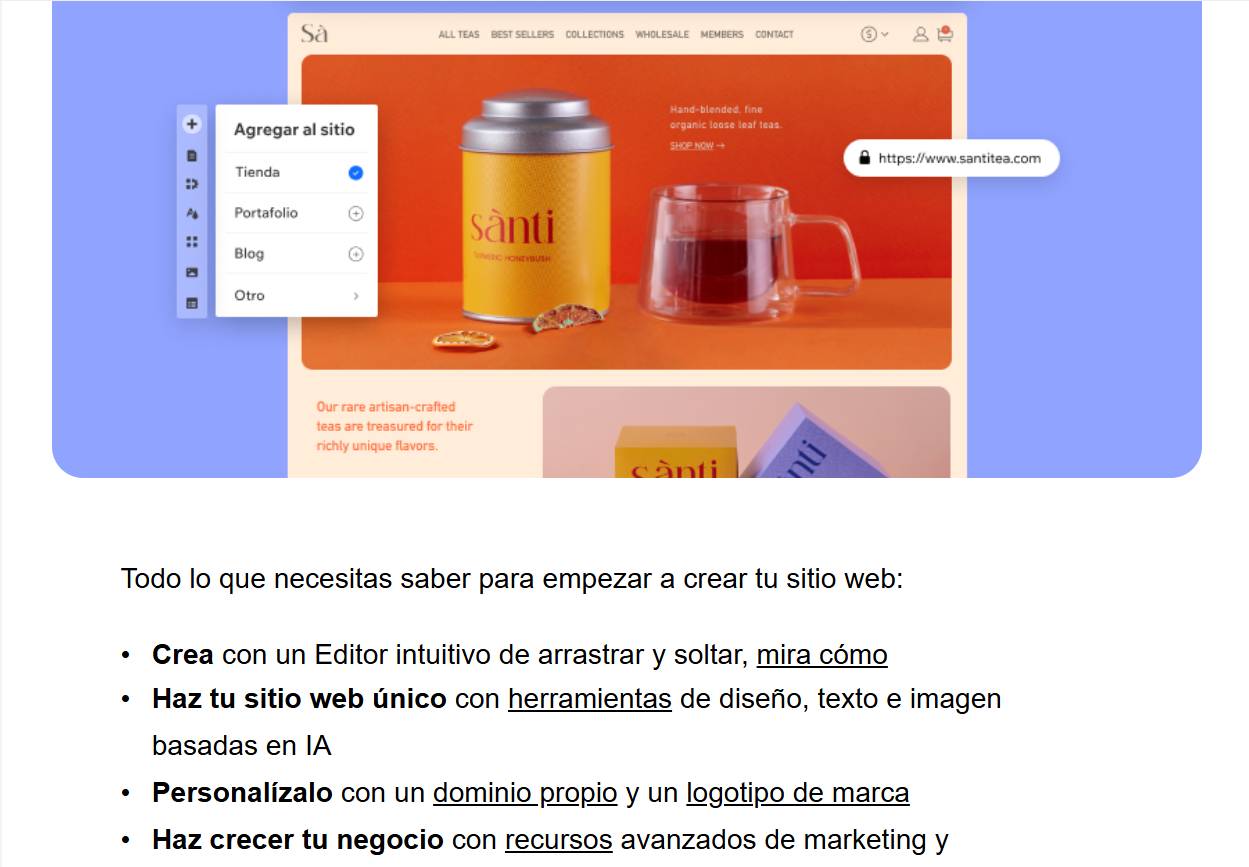Open the COLLECTIONS menu item
Image resolution: width=1249 pixels, height=867 pixels.
[594, 34]
